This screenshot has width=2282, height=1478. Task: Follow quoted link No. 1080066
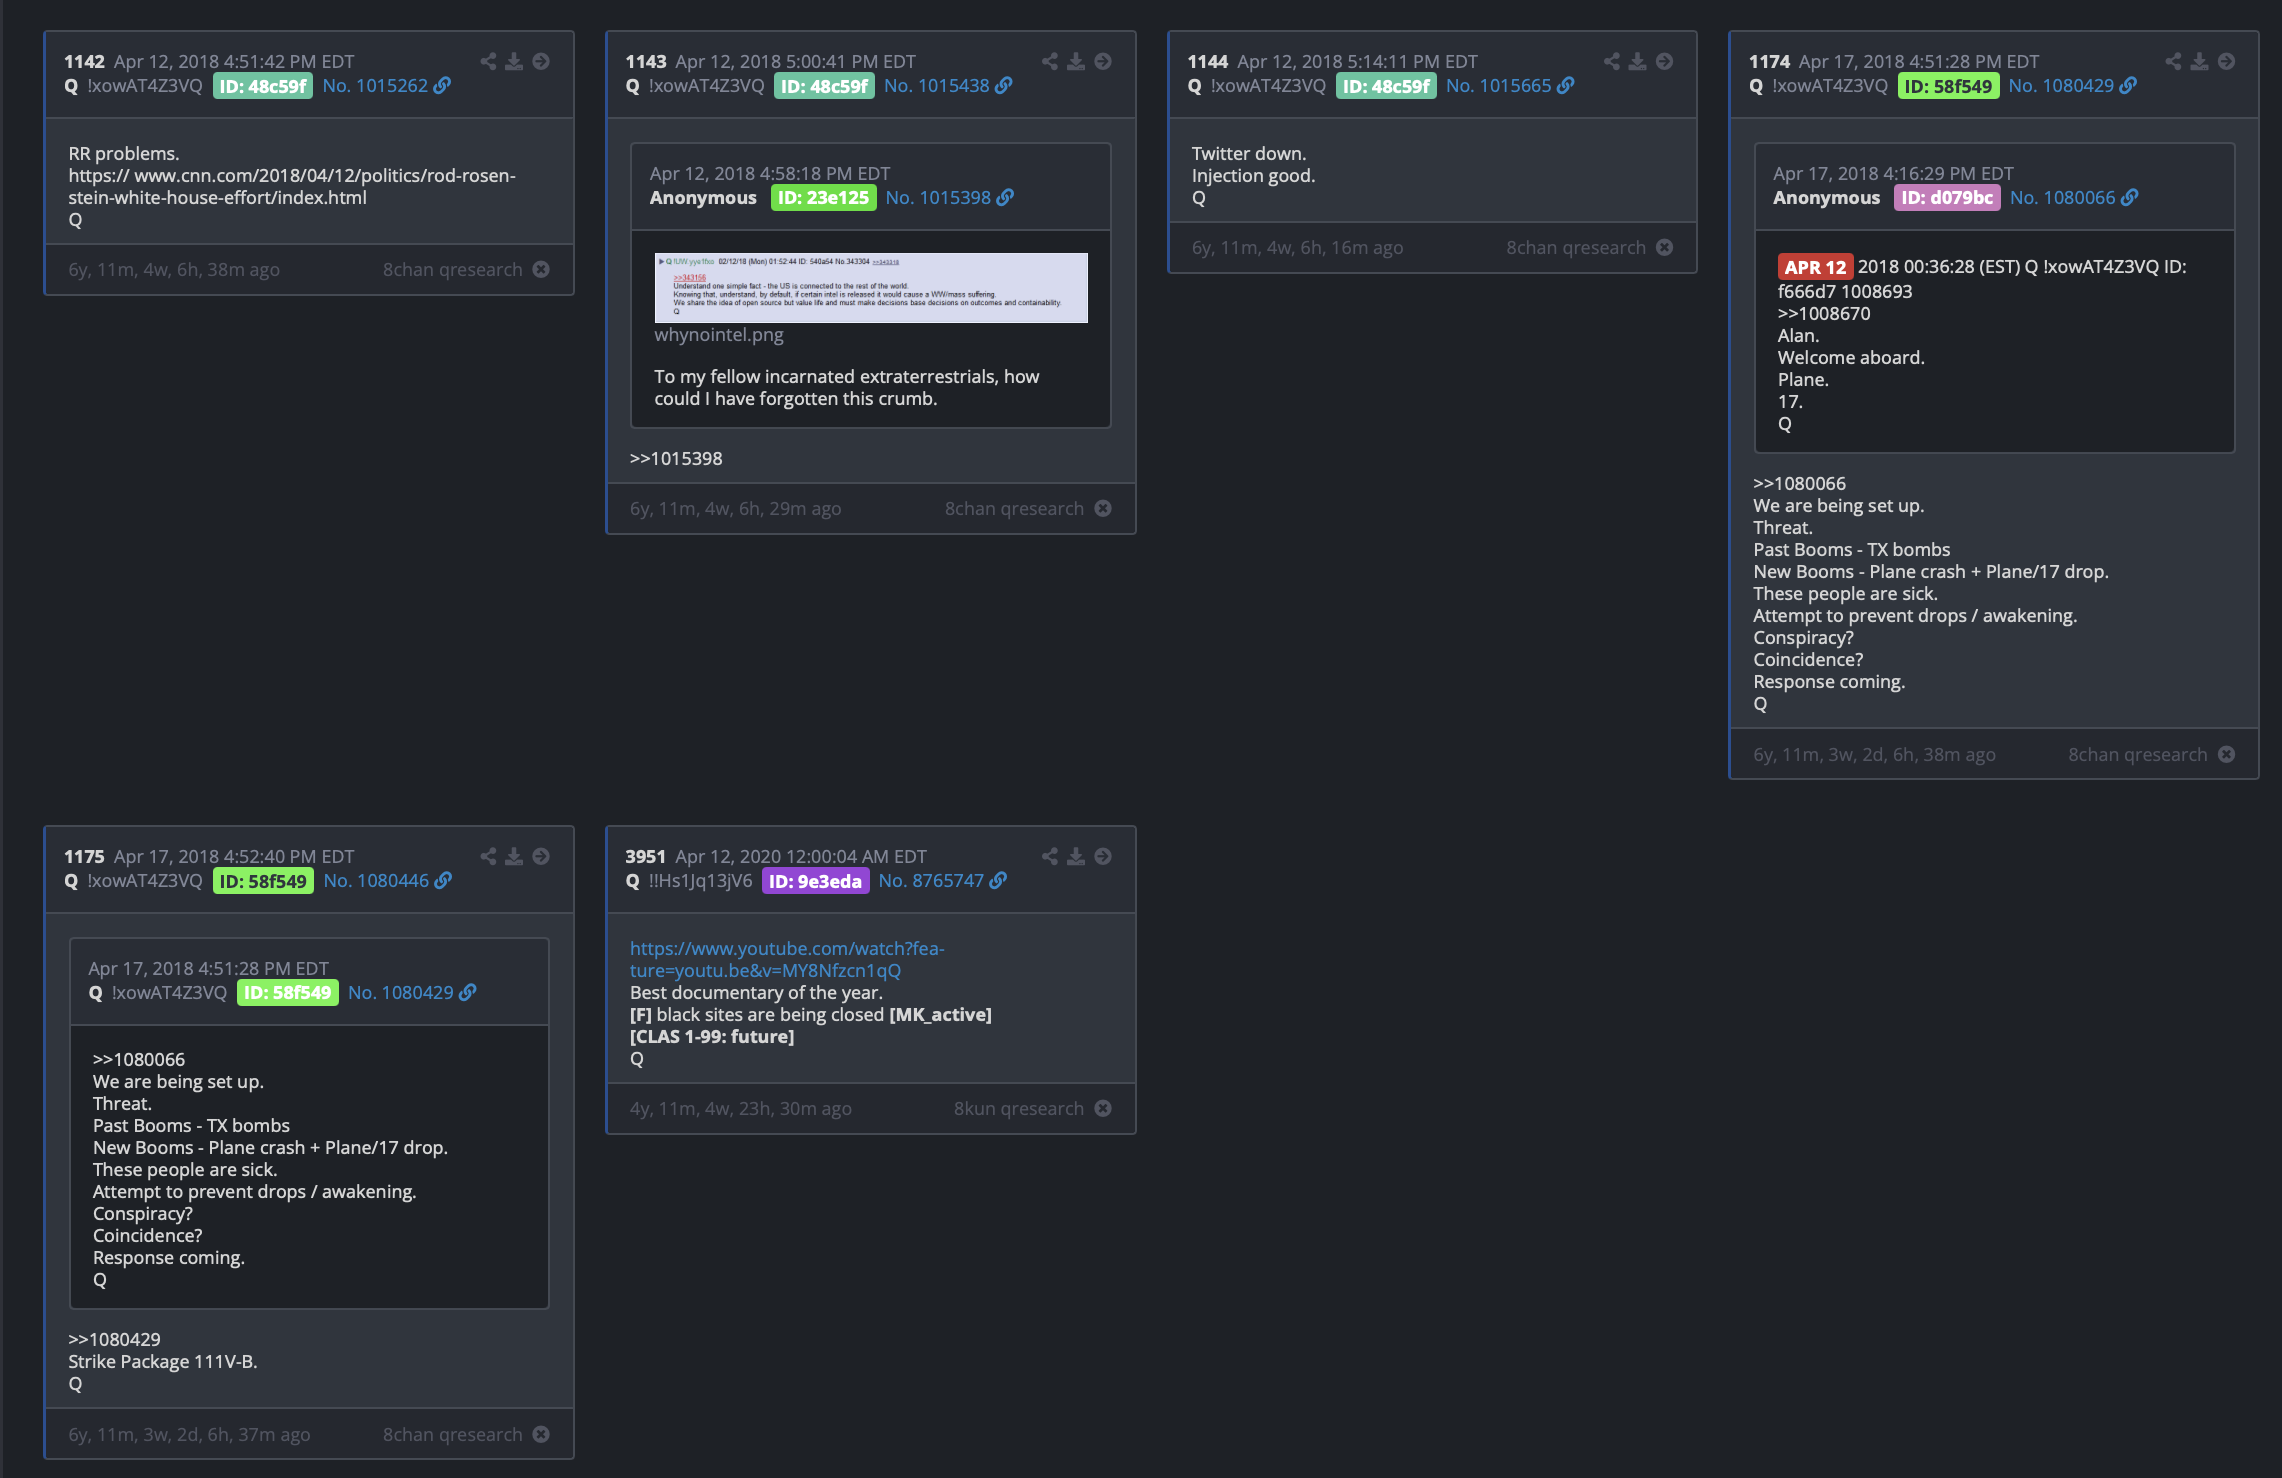2074,198
